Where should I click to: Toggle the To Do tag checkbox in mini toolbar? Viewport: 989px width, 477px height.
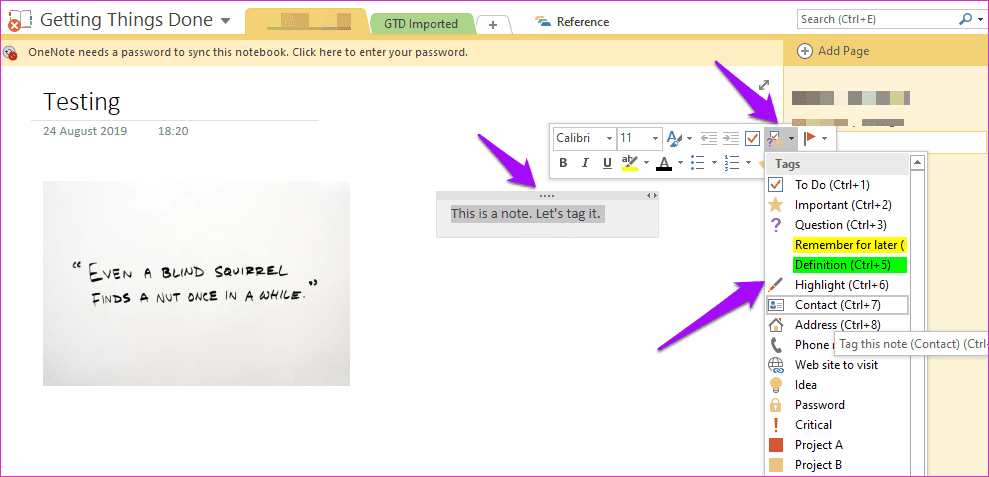752,138
